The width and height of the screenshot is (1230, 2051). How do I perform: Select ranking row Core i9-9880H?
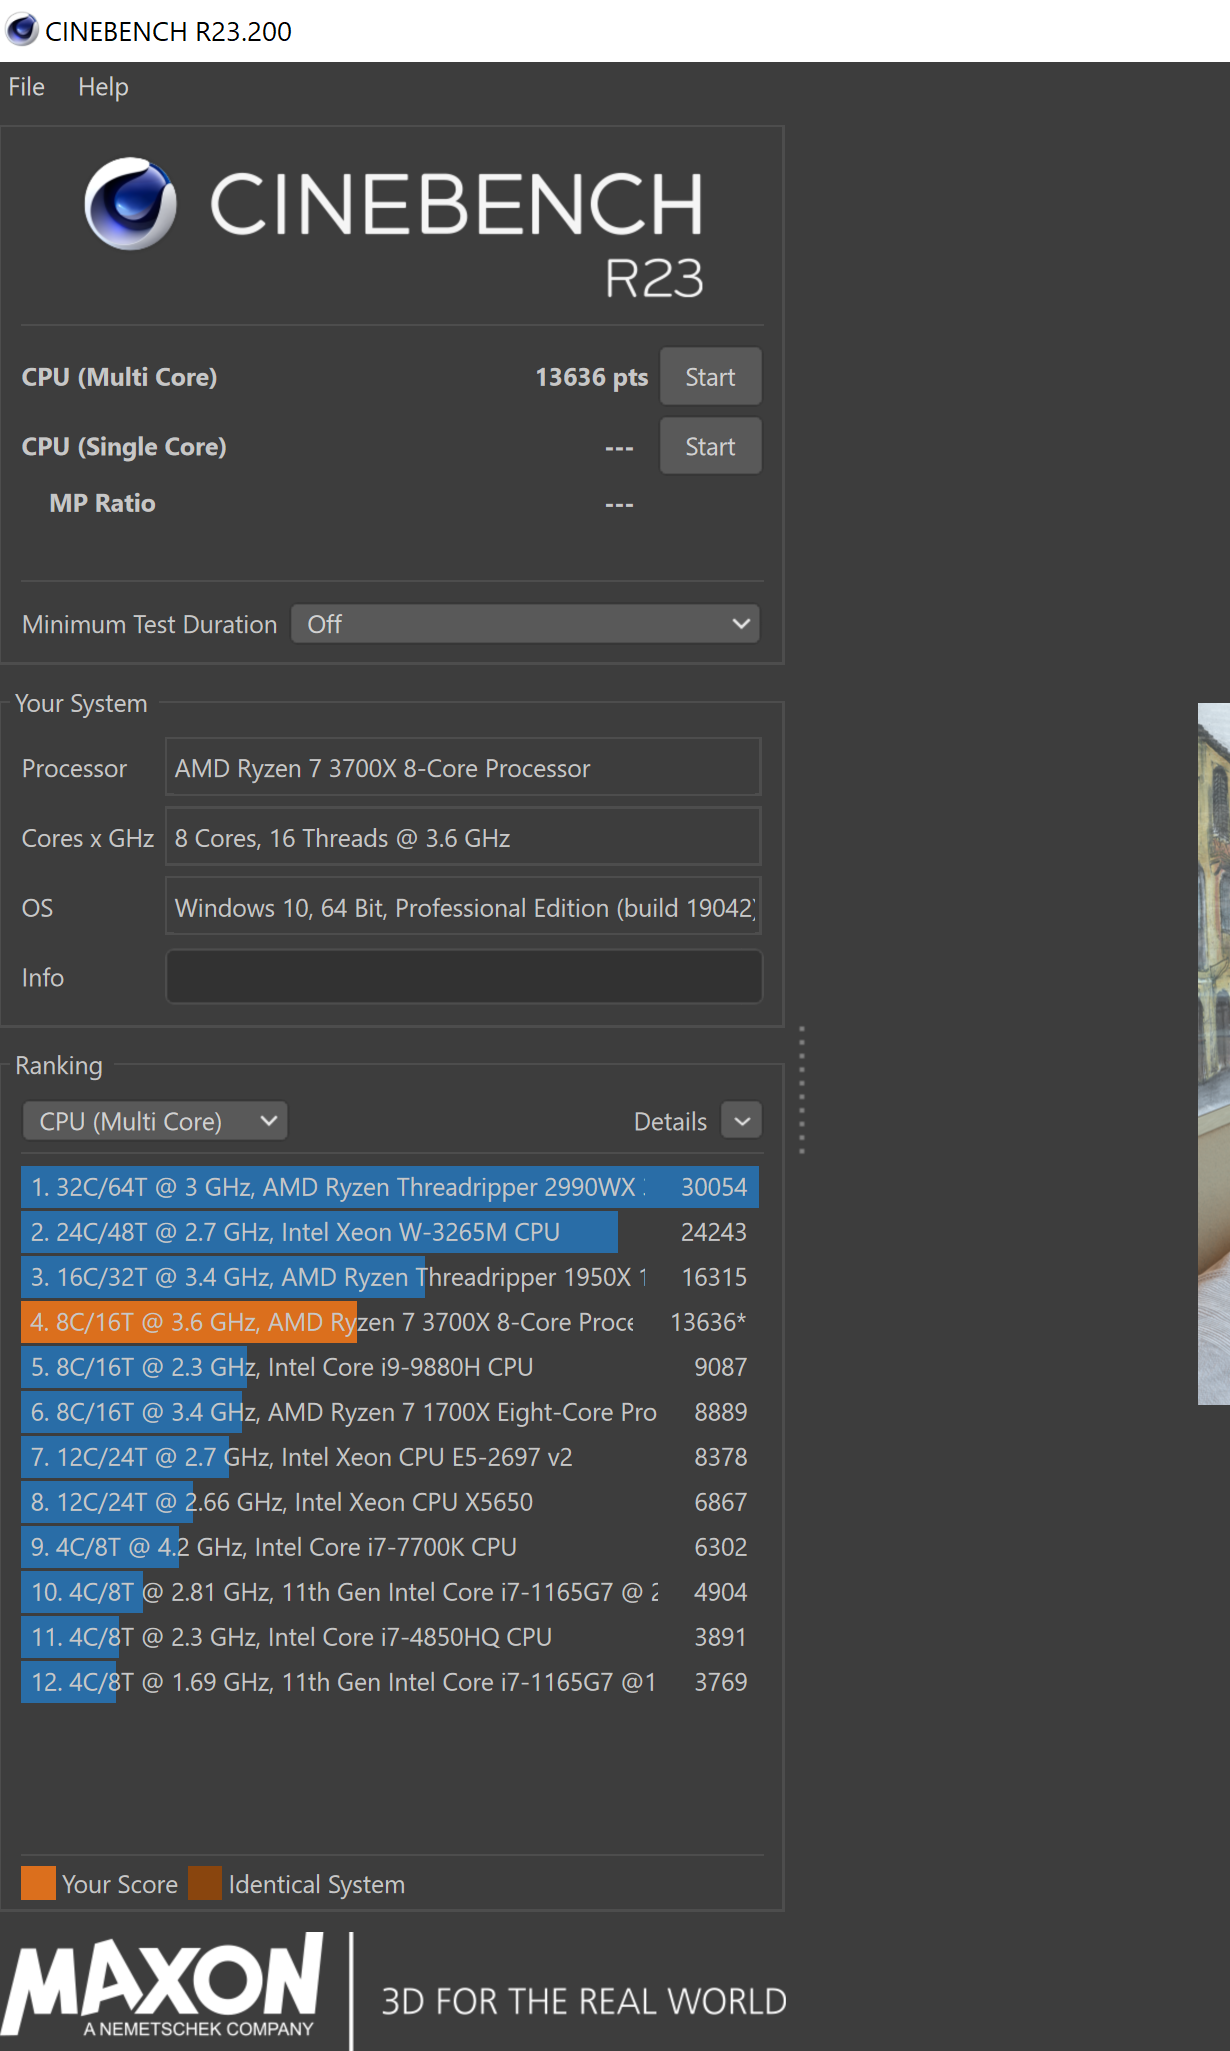[390, 1367]
